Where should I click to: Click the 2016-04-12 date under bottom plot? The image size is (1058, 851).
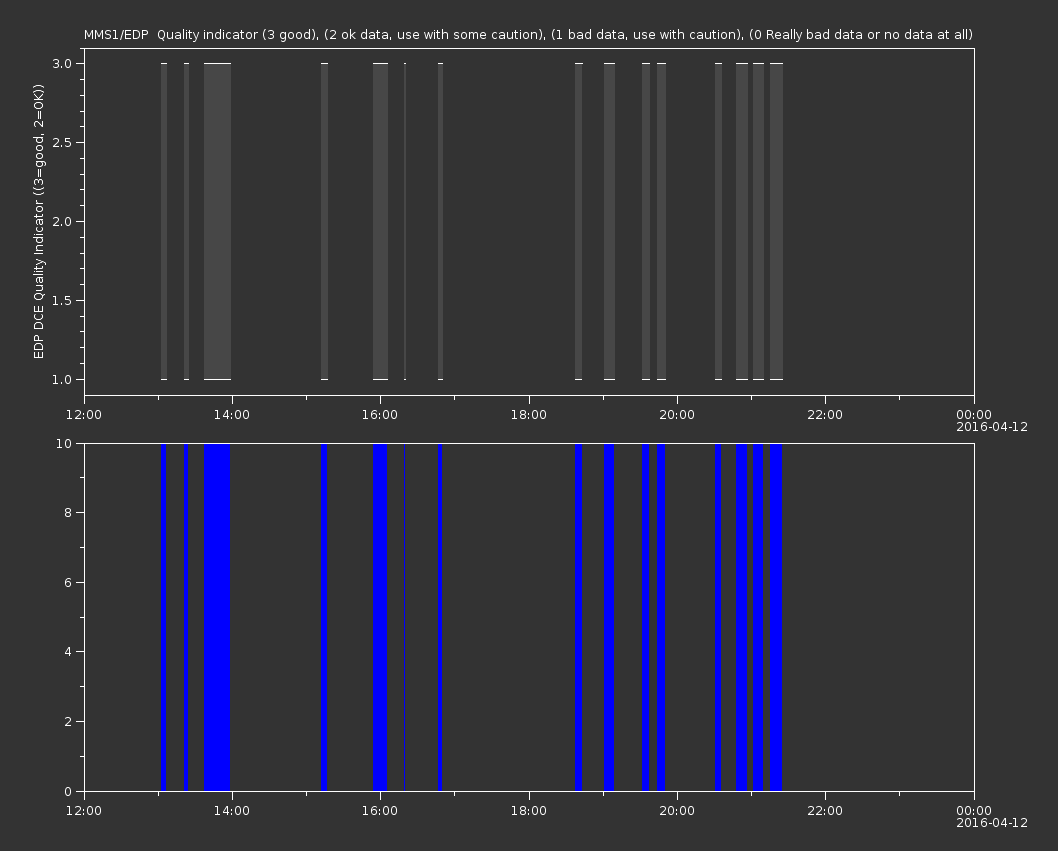(x=992, y=823)
